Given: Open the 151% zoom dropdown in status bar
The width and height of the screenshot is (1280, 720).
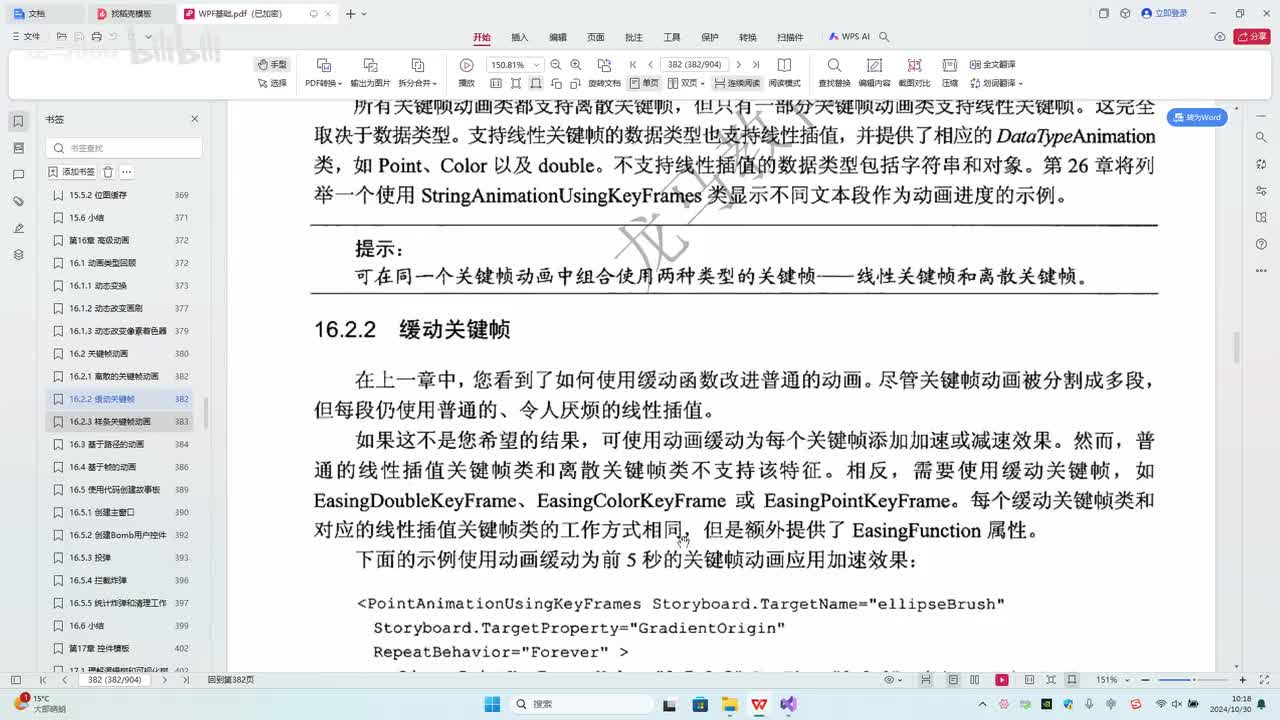Looking at the screenshot, I should coord(1111,680).
